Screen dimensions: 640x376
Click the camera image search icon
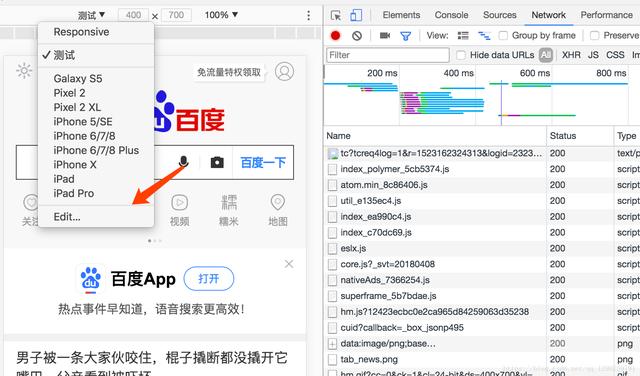(x=217, y=162)
